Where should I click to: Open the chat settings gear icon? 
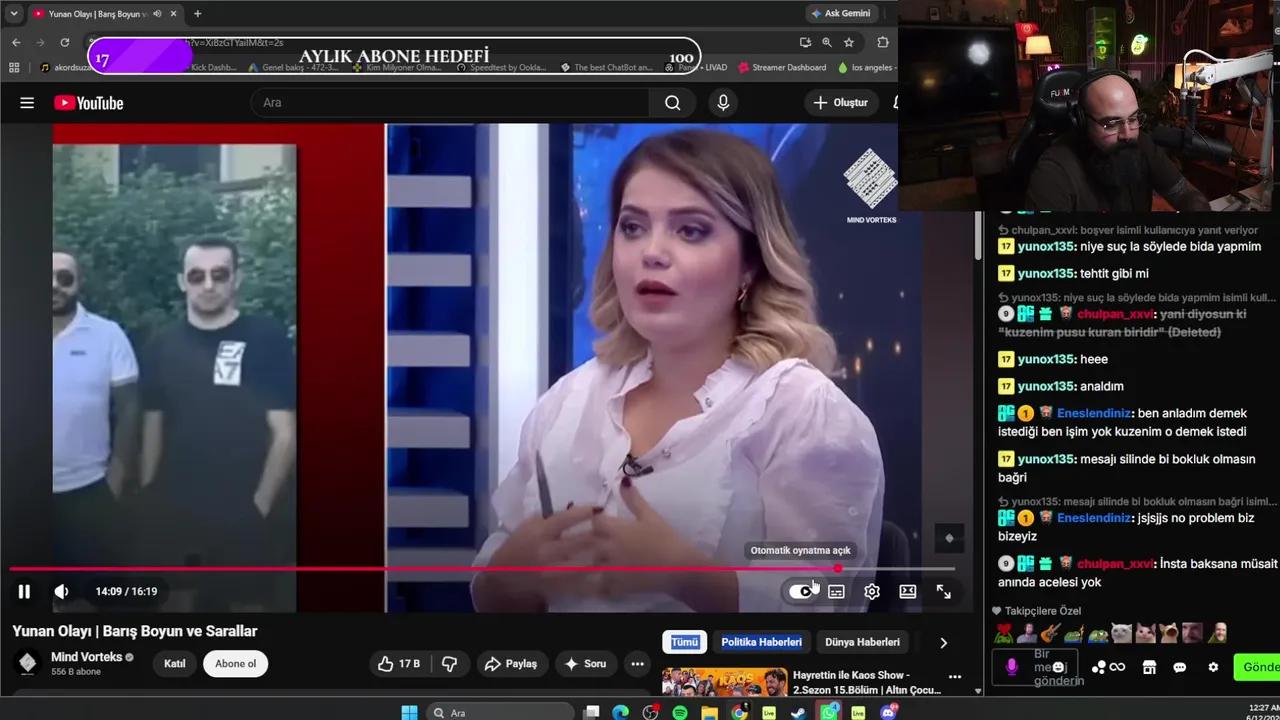[x=1213, y=667]
